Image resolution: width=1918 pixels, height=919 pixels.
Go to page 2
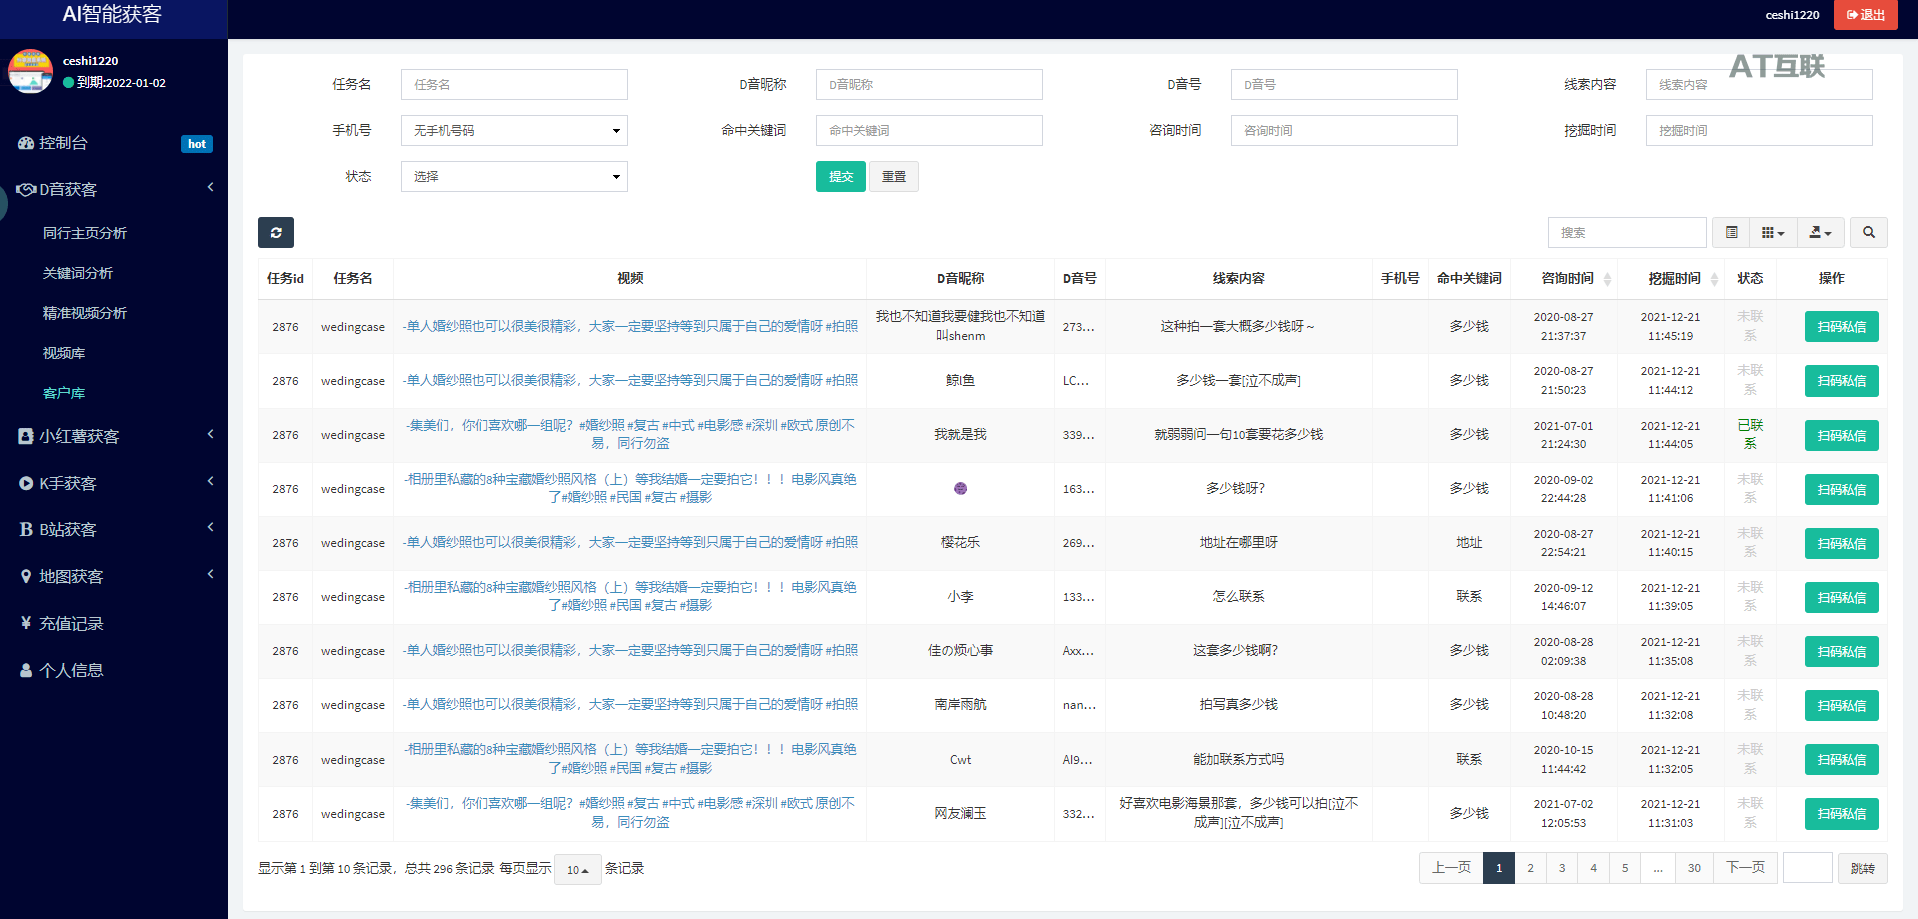tap(1530, 868)
